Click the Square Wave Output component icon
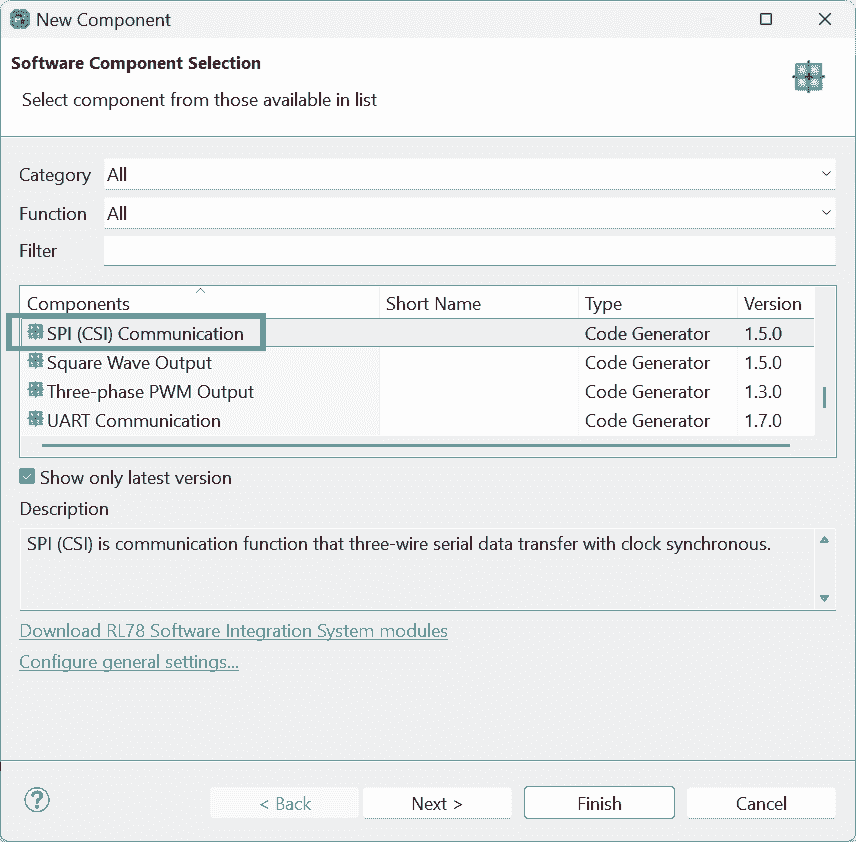 tap(35, 362)
